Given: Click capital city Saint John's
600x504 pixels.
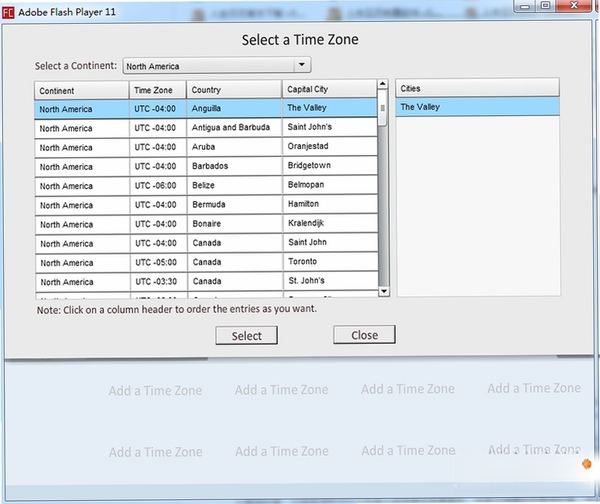Looking at the screenshot, I should (330, 127).
